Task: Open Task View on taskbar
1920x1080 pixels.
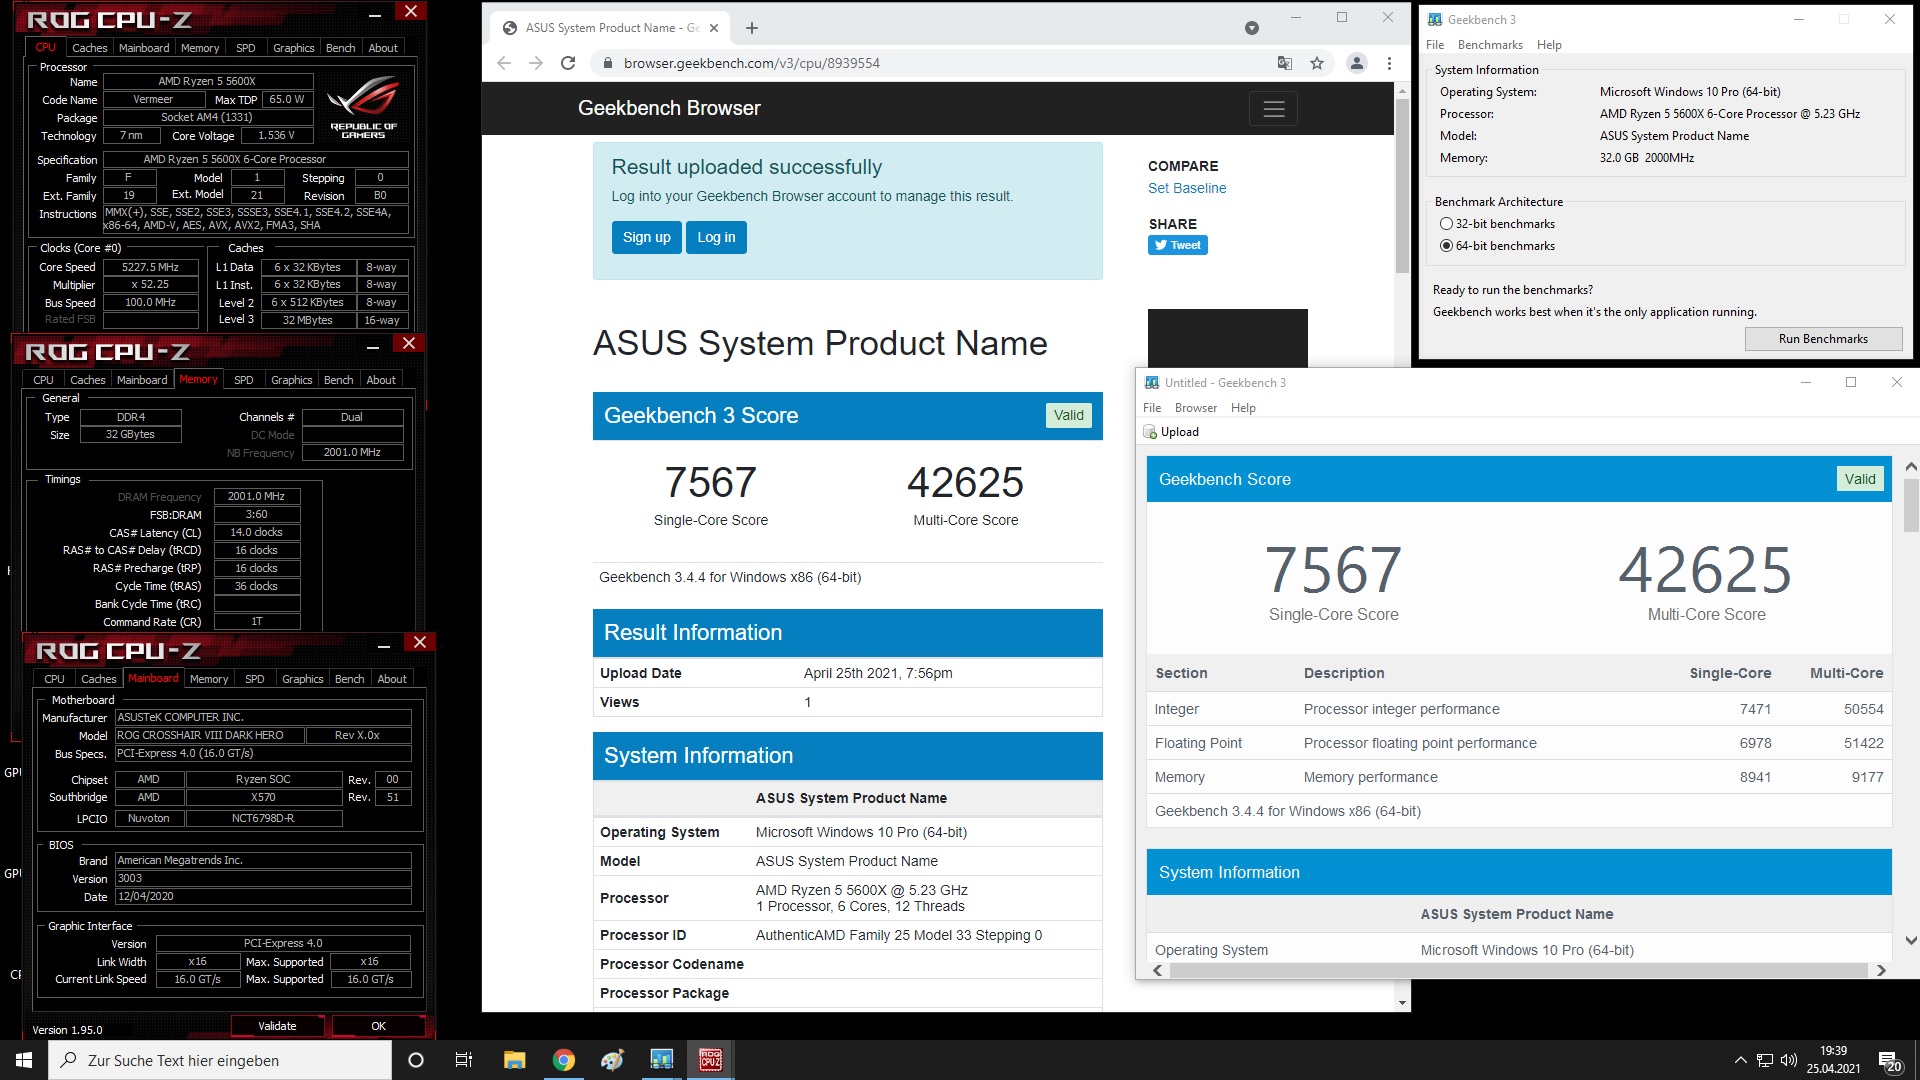Action: (x=464, y=1060)
